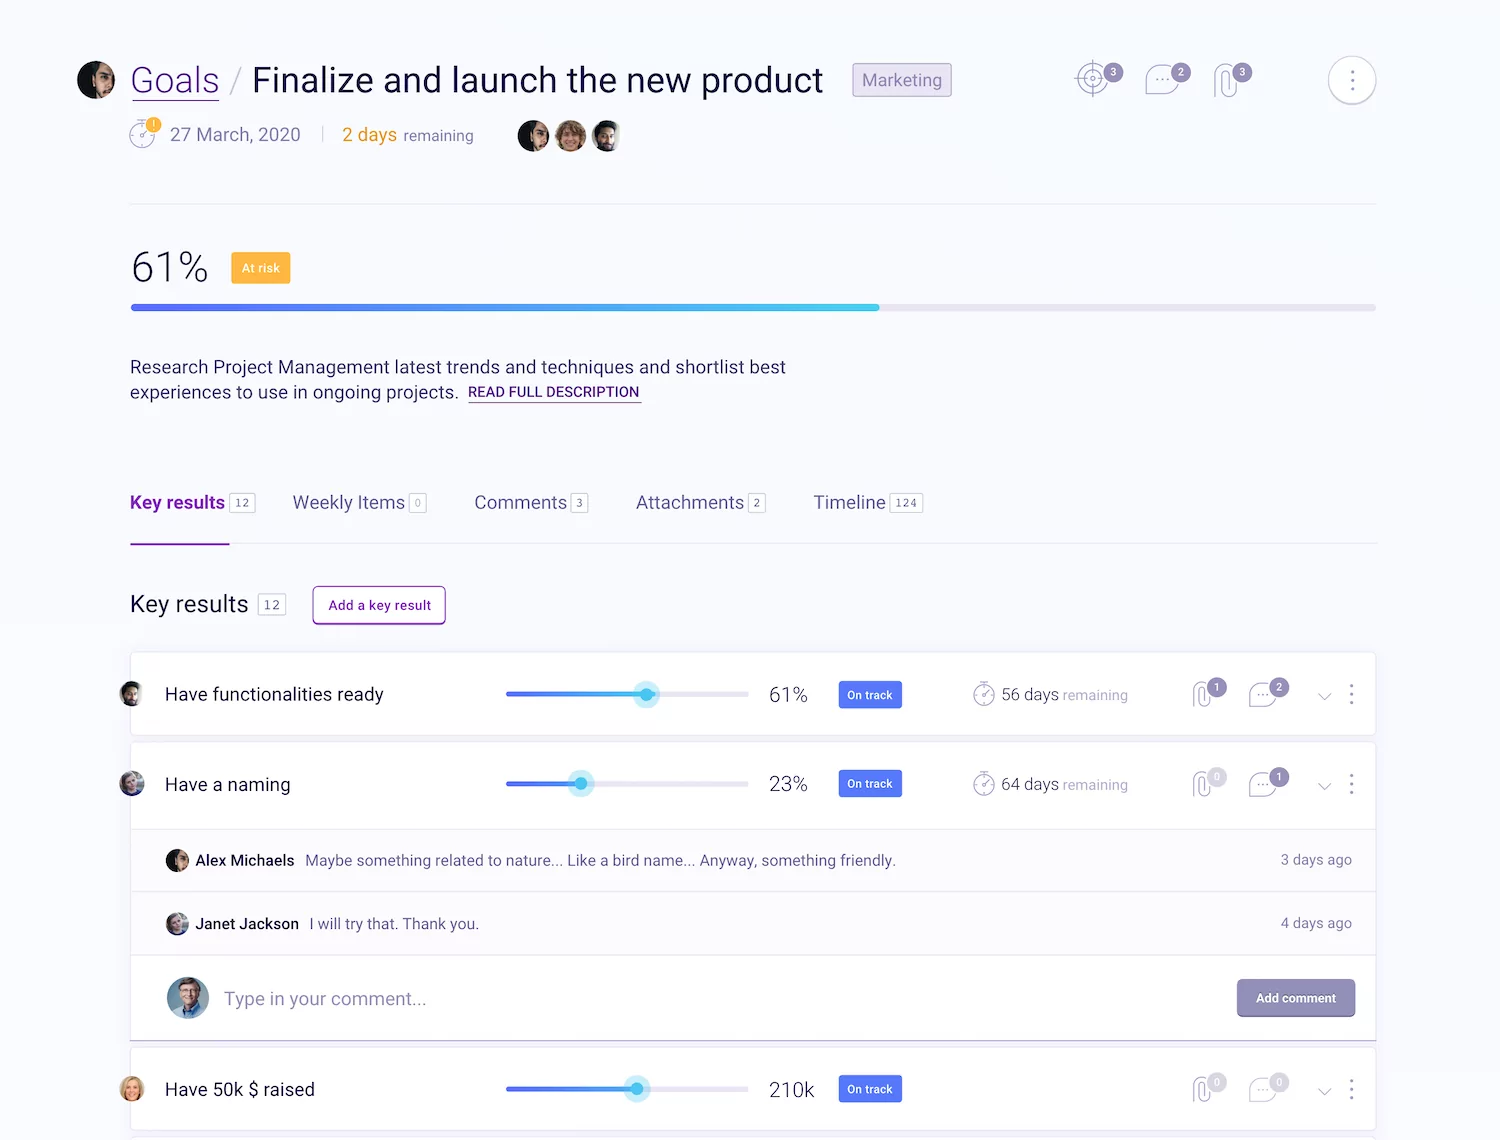This screenshot has width=1500, height=1140.
Task: Open more options for Have 50k $ raised
Action: 1351,1089
